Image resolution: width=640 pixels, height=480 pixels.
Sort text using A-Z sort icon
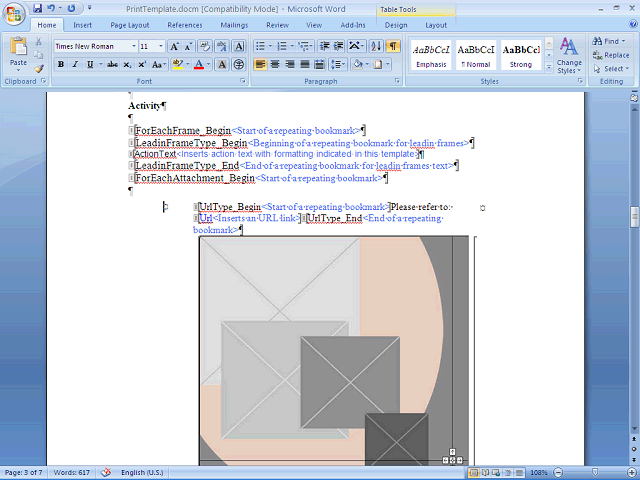click(376, 46)
